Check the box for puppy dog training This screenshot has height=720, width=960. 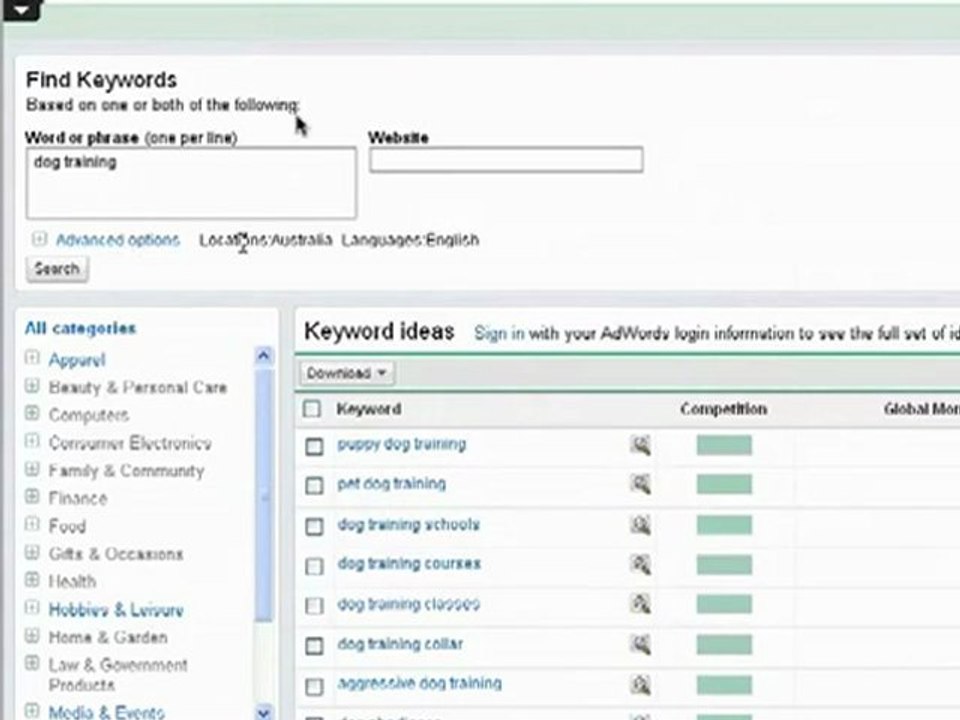point(314,446)
